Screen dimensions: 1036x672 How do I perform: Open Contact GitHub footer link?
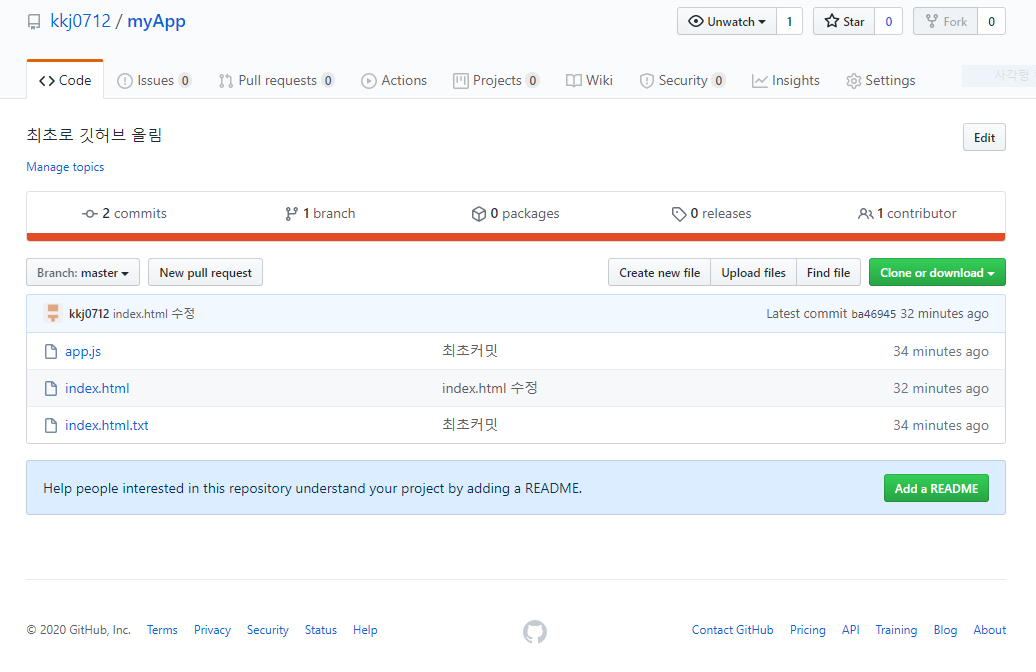pyautogui.click(x=732, y=630)
